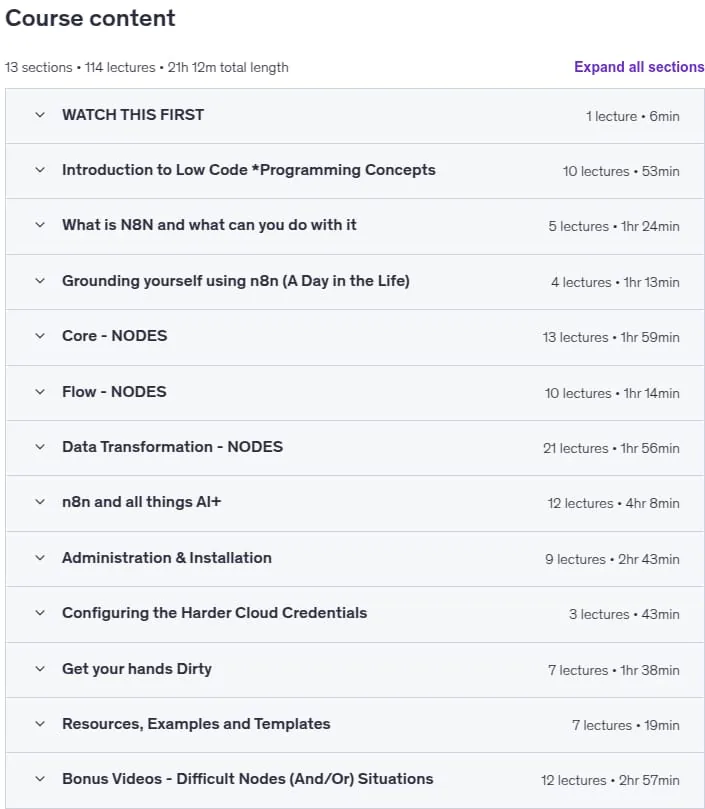The image size is (705, 809).
Task: Select the n8n and all things AI+ heading
Action: tap(141, 501)
